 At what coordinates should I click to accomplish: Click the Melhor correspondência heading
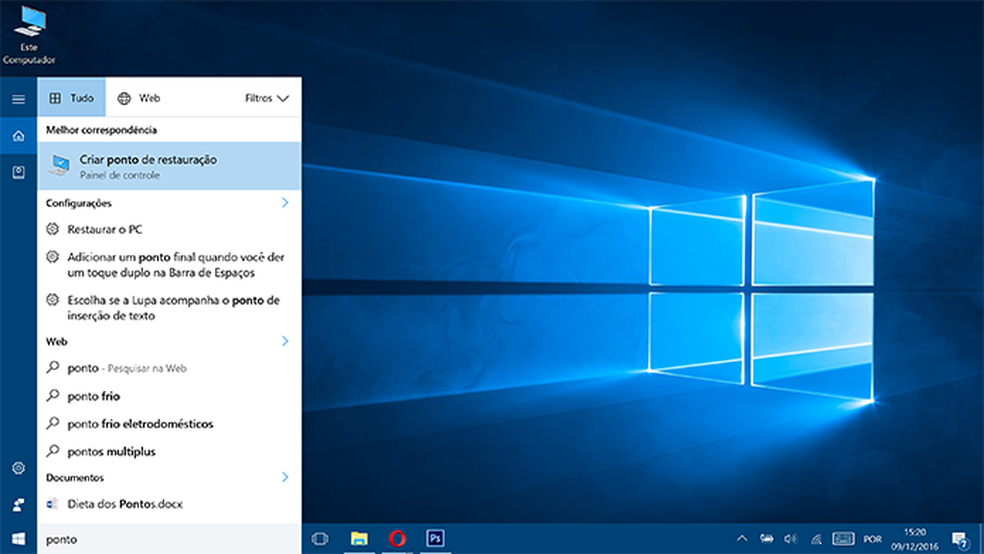[x=101, y=130]
